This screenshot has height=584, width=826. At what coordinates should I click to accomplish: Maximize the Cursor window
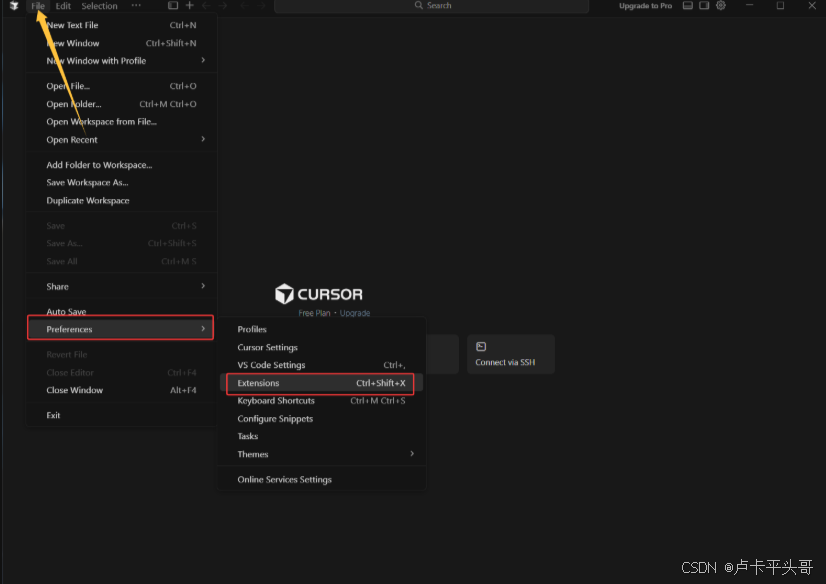(780, 5)
